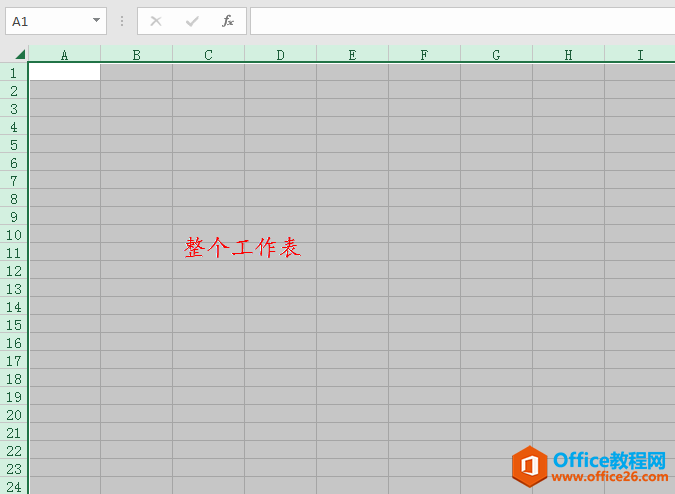Select row 15 header
This screenshot has height=494, width=675.
[14, 325]
